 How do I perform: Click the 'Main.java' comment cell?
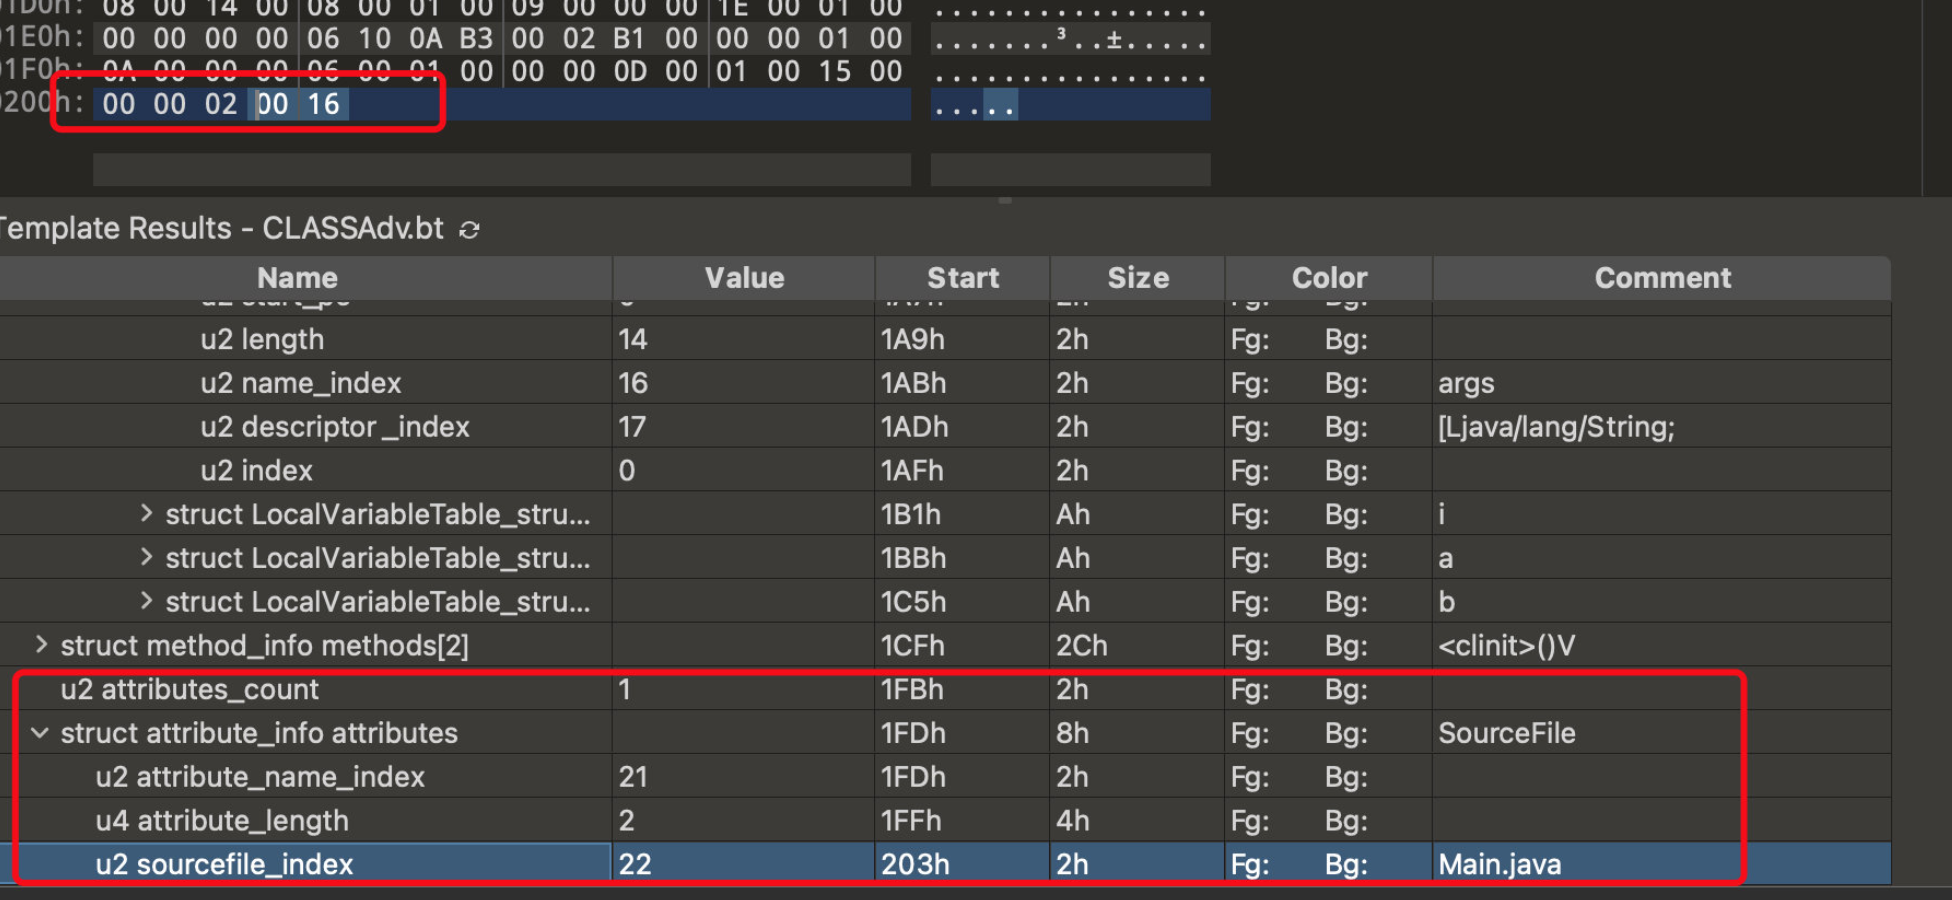(1500, 864)
